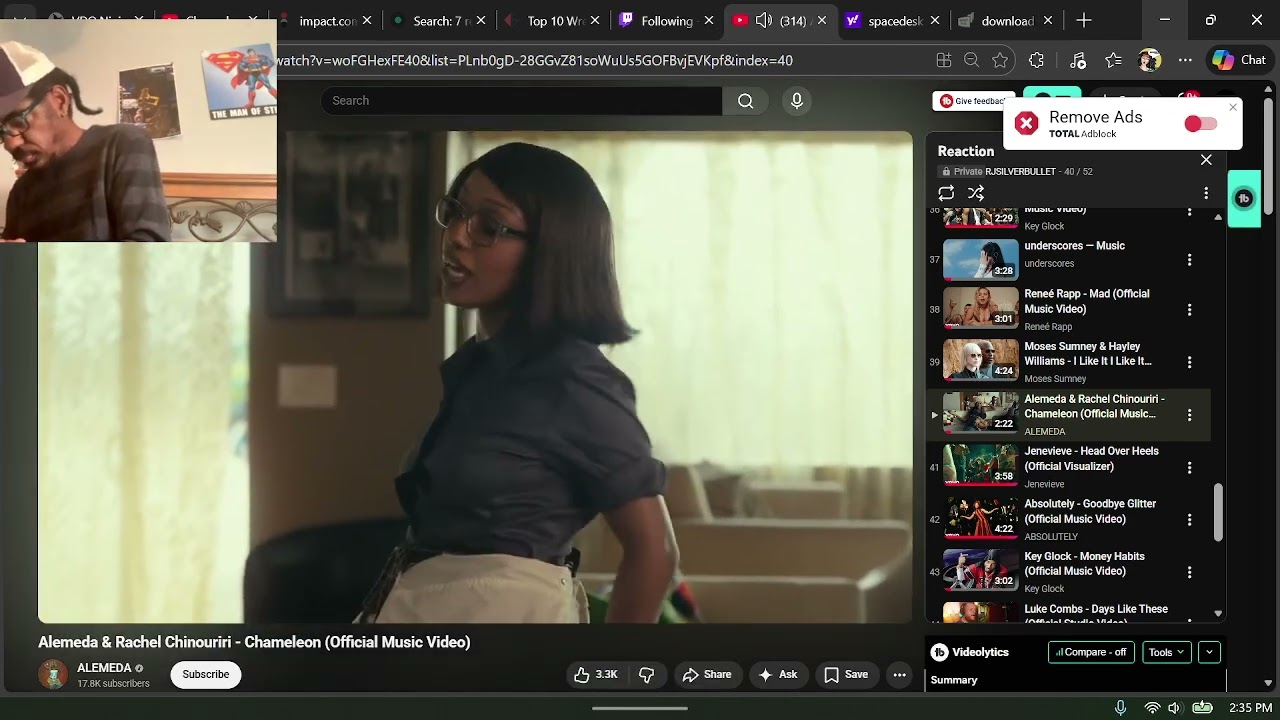Subscribe to the ALEMEDA channel

[x=206, y=675]
